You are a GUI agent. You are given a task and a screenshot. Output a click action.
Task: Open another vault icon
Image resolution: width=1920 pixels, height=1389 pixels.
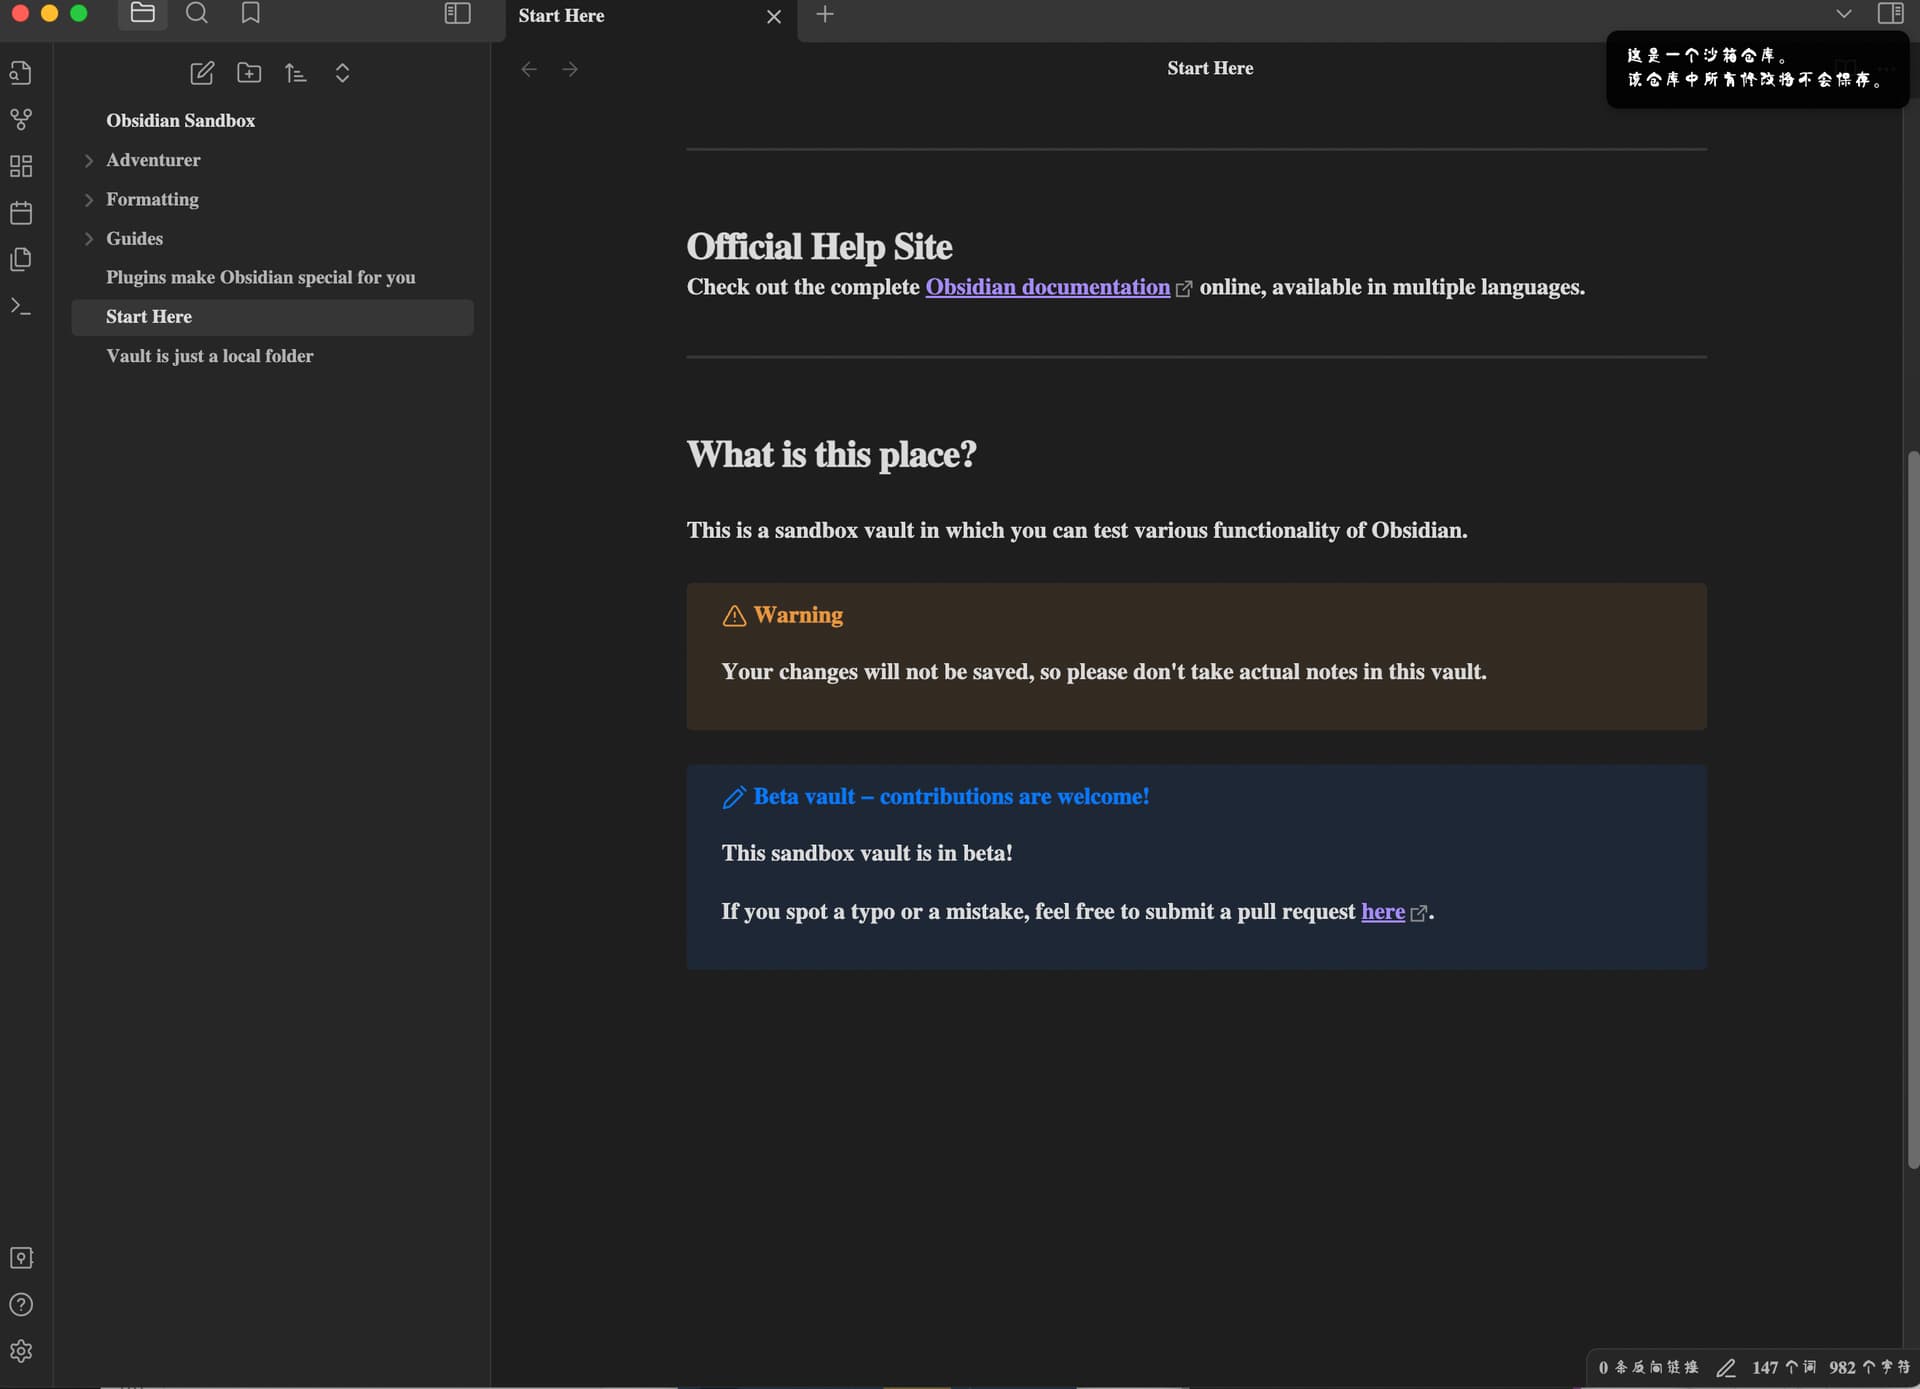coord(21,1258)
